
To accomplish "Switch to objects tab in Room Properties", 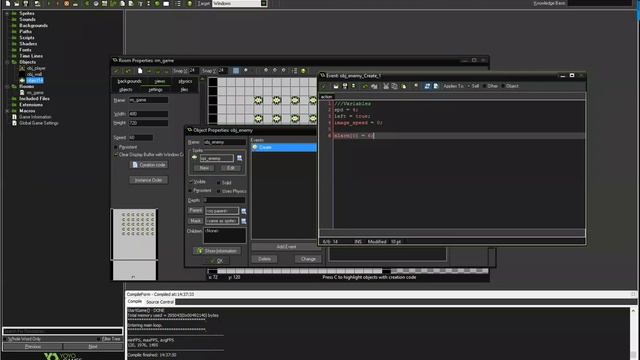I will (126, 89).
